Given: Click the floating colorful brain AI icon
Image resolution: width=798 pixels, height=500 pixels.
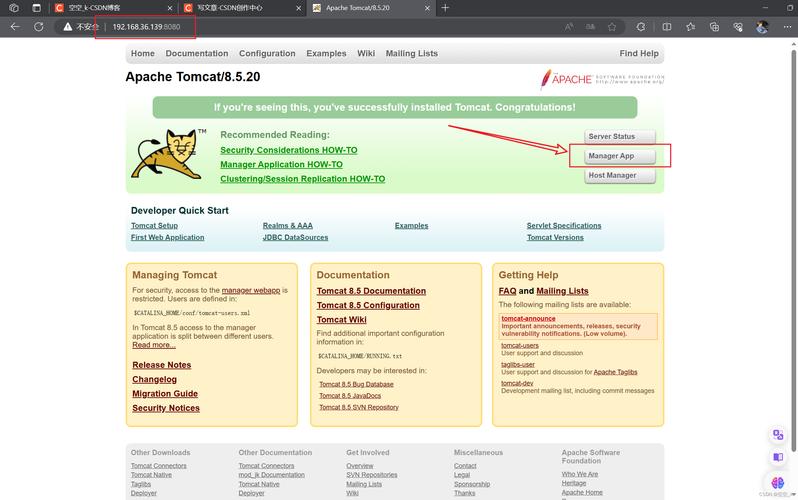Looking at the screenshot, I should pyautogui.click(x=778, y=482).
